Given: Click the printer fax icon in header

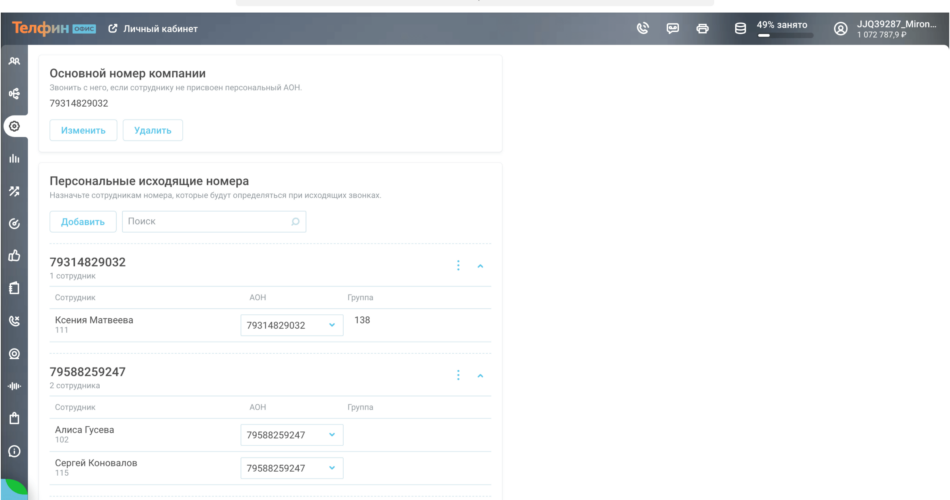Looking at the screenshot, I should pyautogui.click(x=702, y=28).
